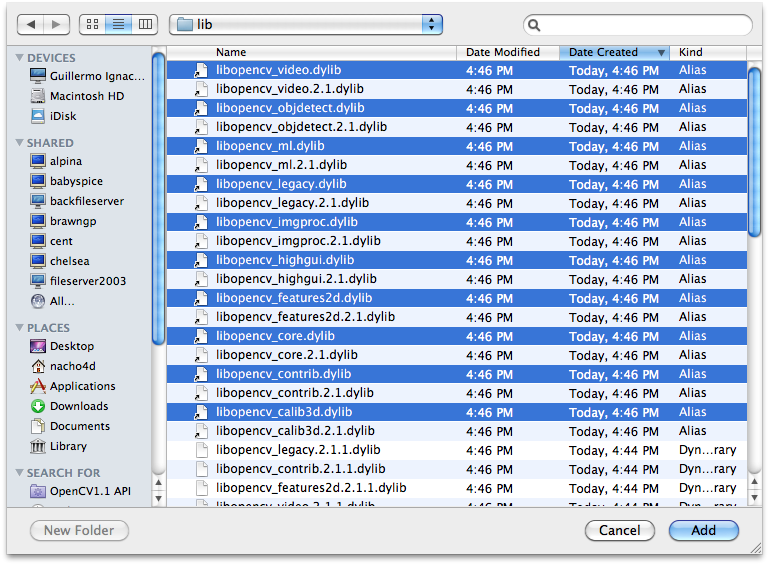Image resolution: width=769 pixels, height=565 pixels.
Task: Collapse the DEVICES section
Action: click(x=20, y=57)
